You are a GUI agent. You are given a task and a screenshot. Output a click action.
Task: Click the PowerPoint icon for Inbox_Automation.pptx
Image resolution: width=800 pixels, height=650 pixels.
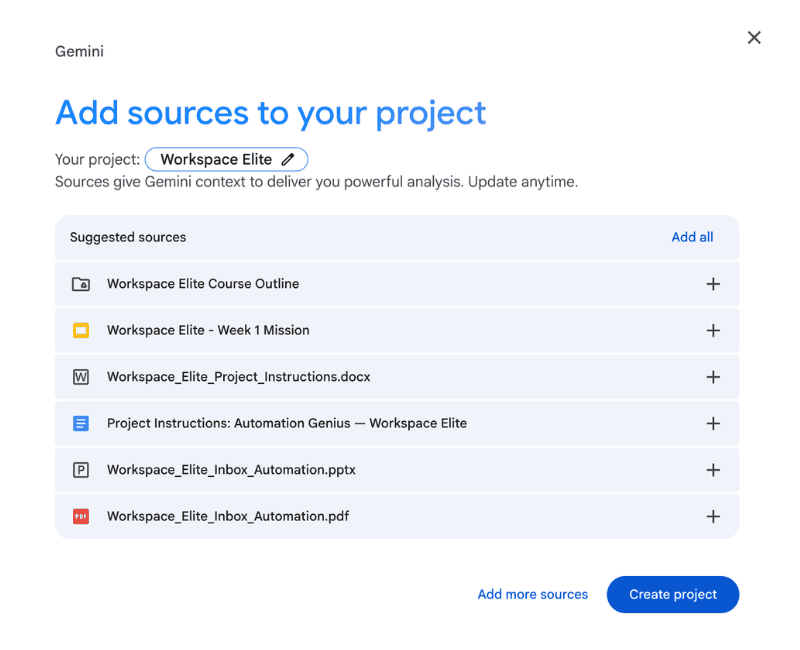81,469
